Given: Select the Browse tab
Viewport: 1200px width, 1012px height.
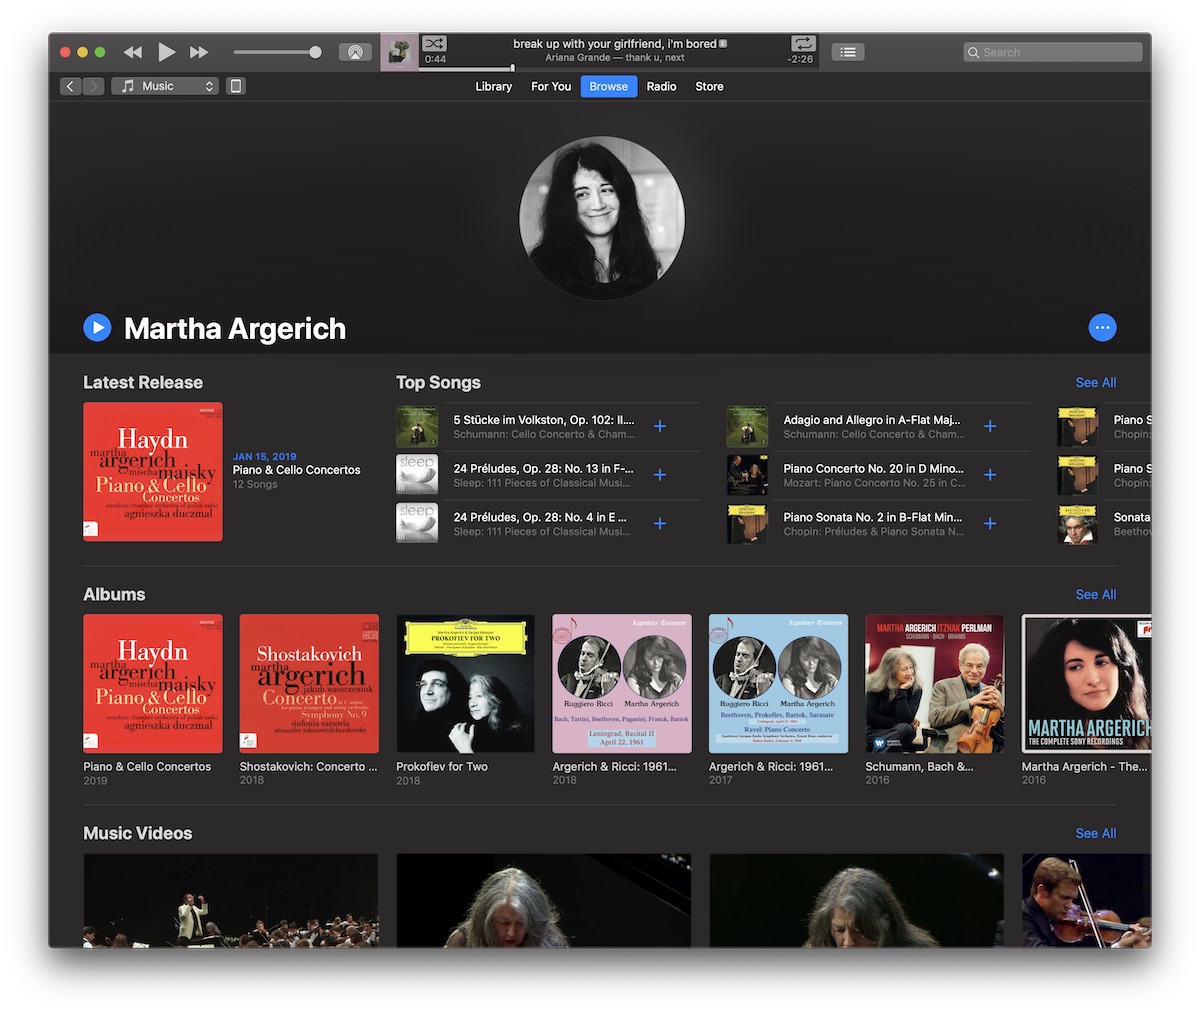Looking at the screenshot, I should point(609,87).
